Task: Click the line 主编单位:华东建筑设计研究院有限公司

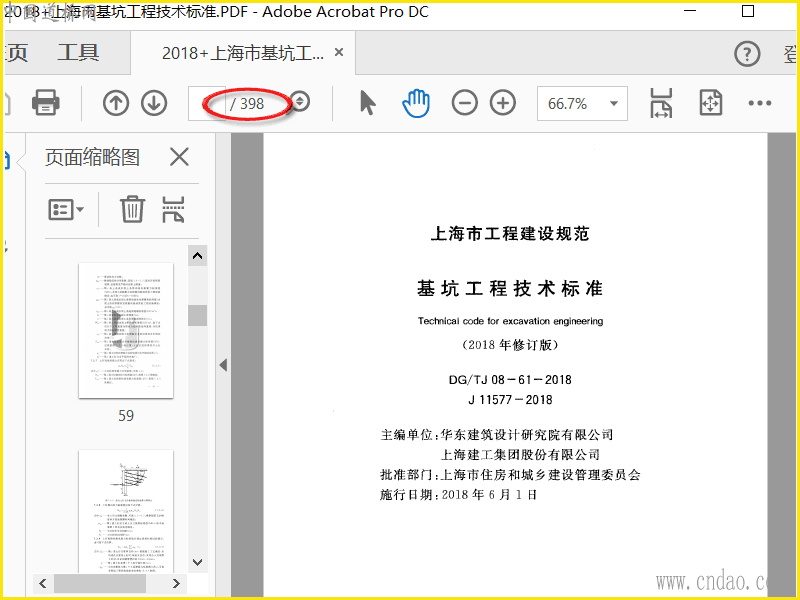Action: point(497,435)
